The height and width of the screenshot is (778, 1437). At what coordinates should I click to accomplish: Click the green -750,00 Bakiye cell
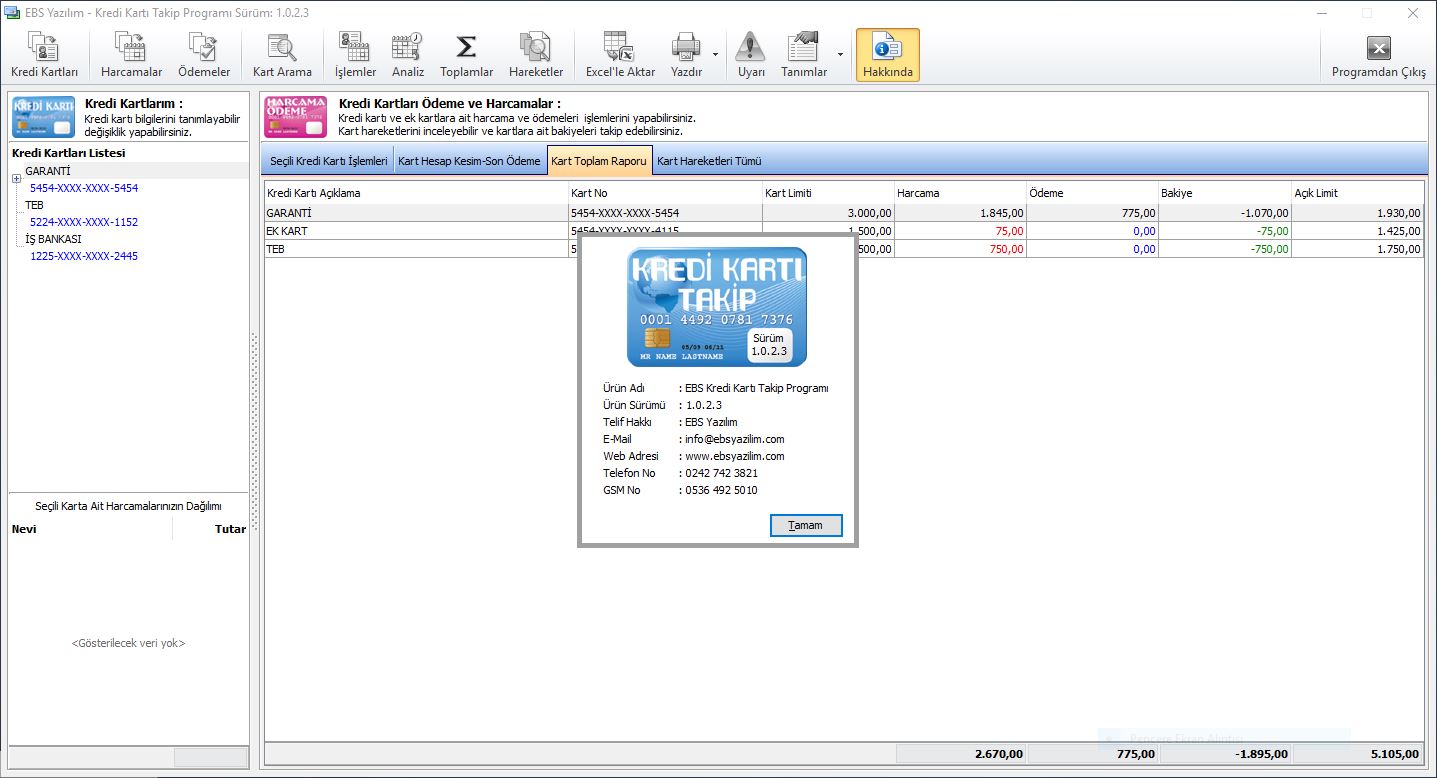(1225, 249)
